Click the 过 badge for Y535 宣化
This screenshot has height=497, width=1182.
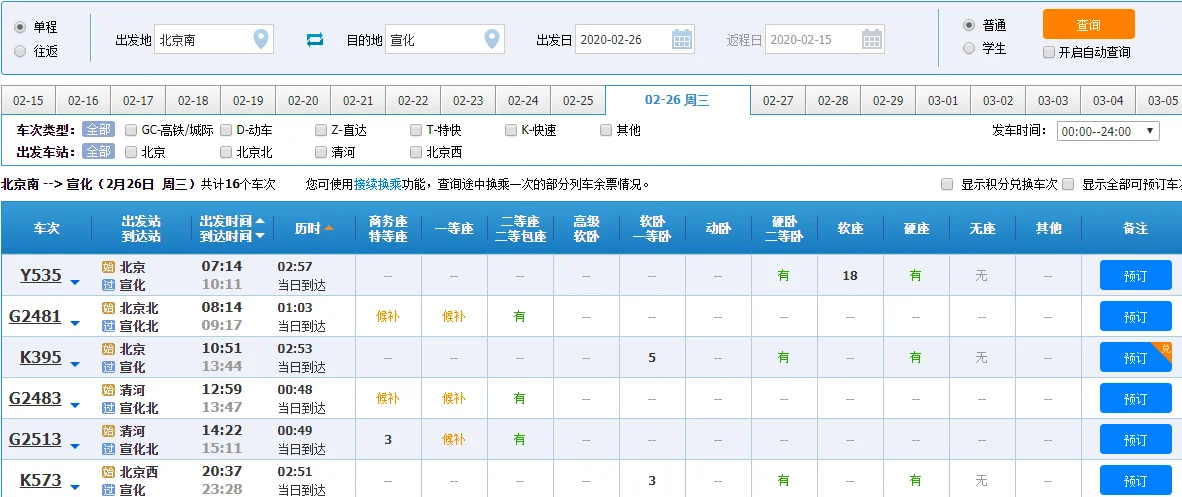pyautogui.click(x=109, y=285)
